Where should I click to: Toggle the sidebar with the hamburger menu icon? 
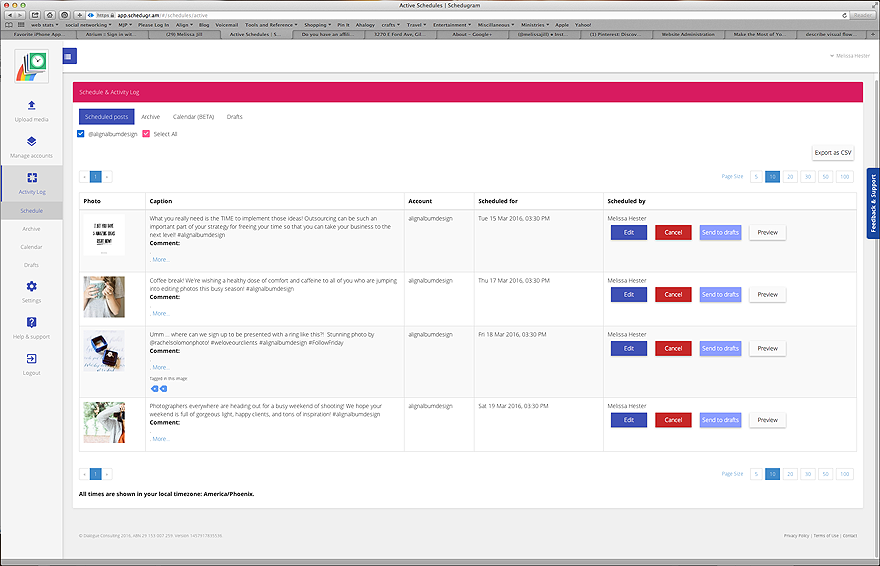[69, 56]
